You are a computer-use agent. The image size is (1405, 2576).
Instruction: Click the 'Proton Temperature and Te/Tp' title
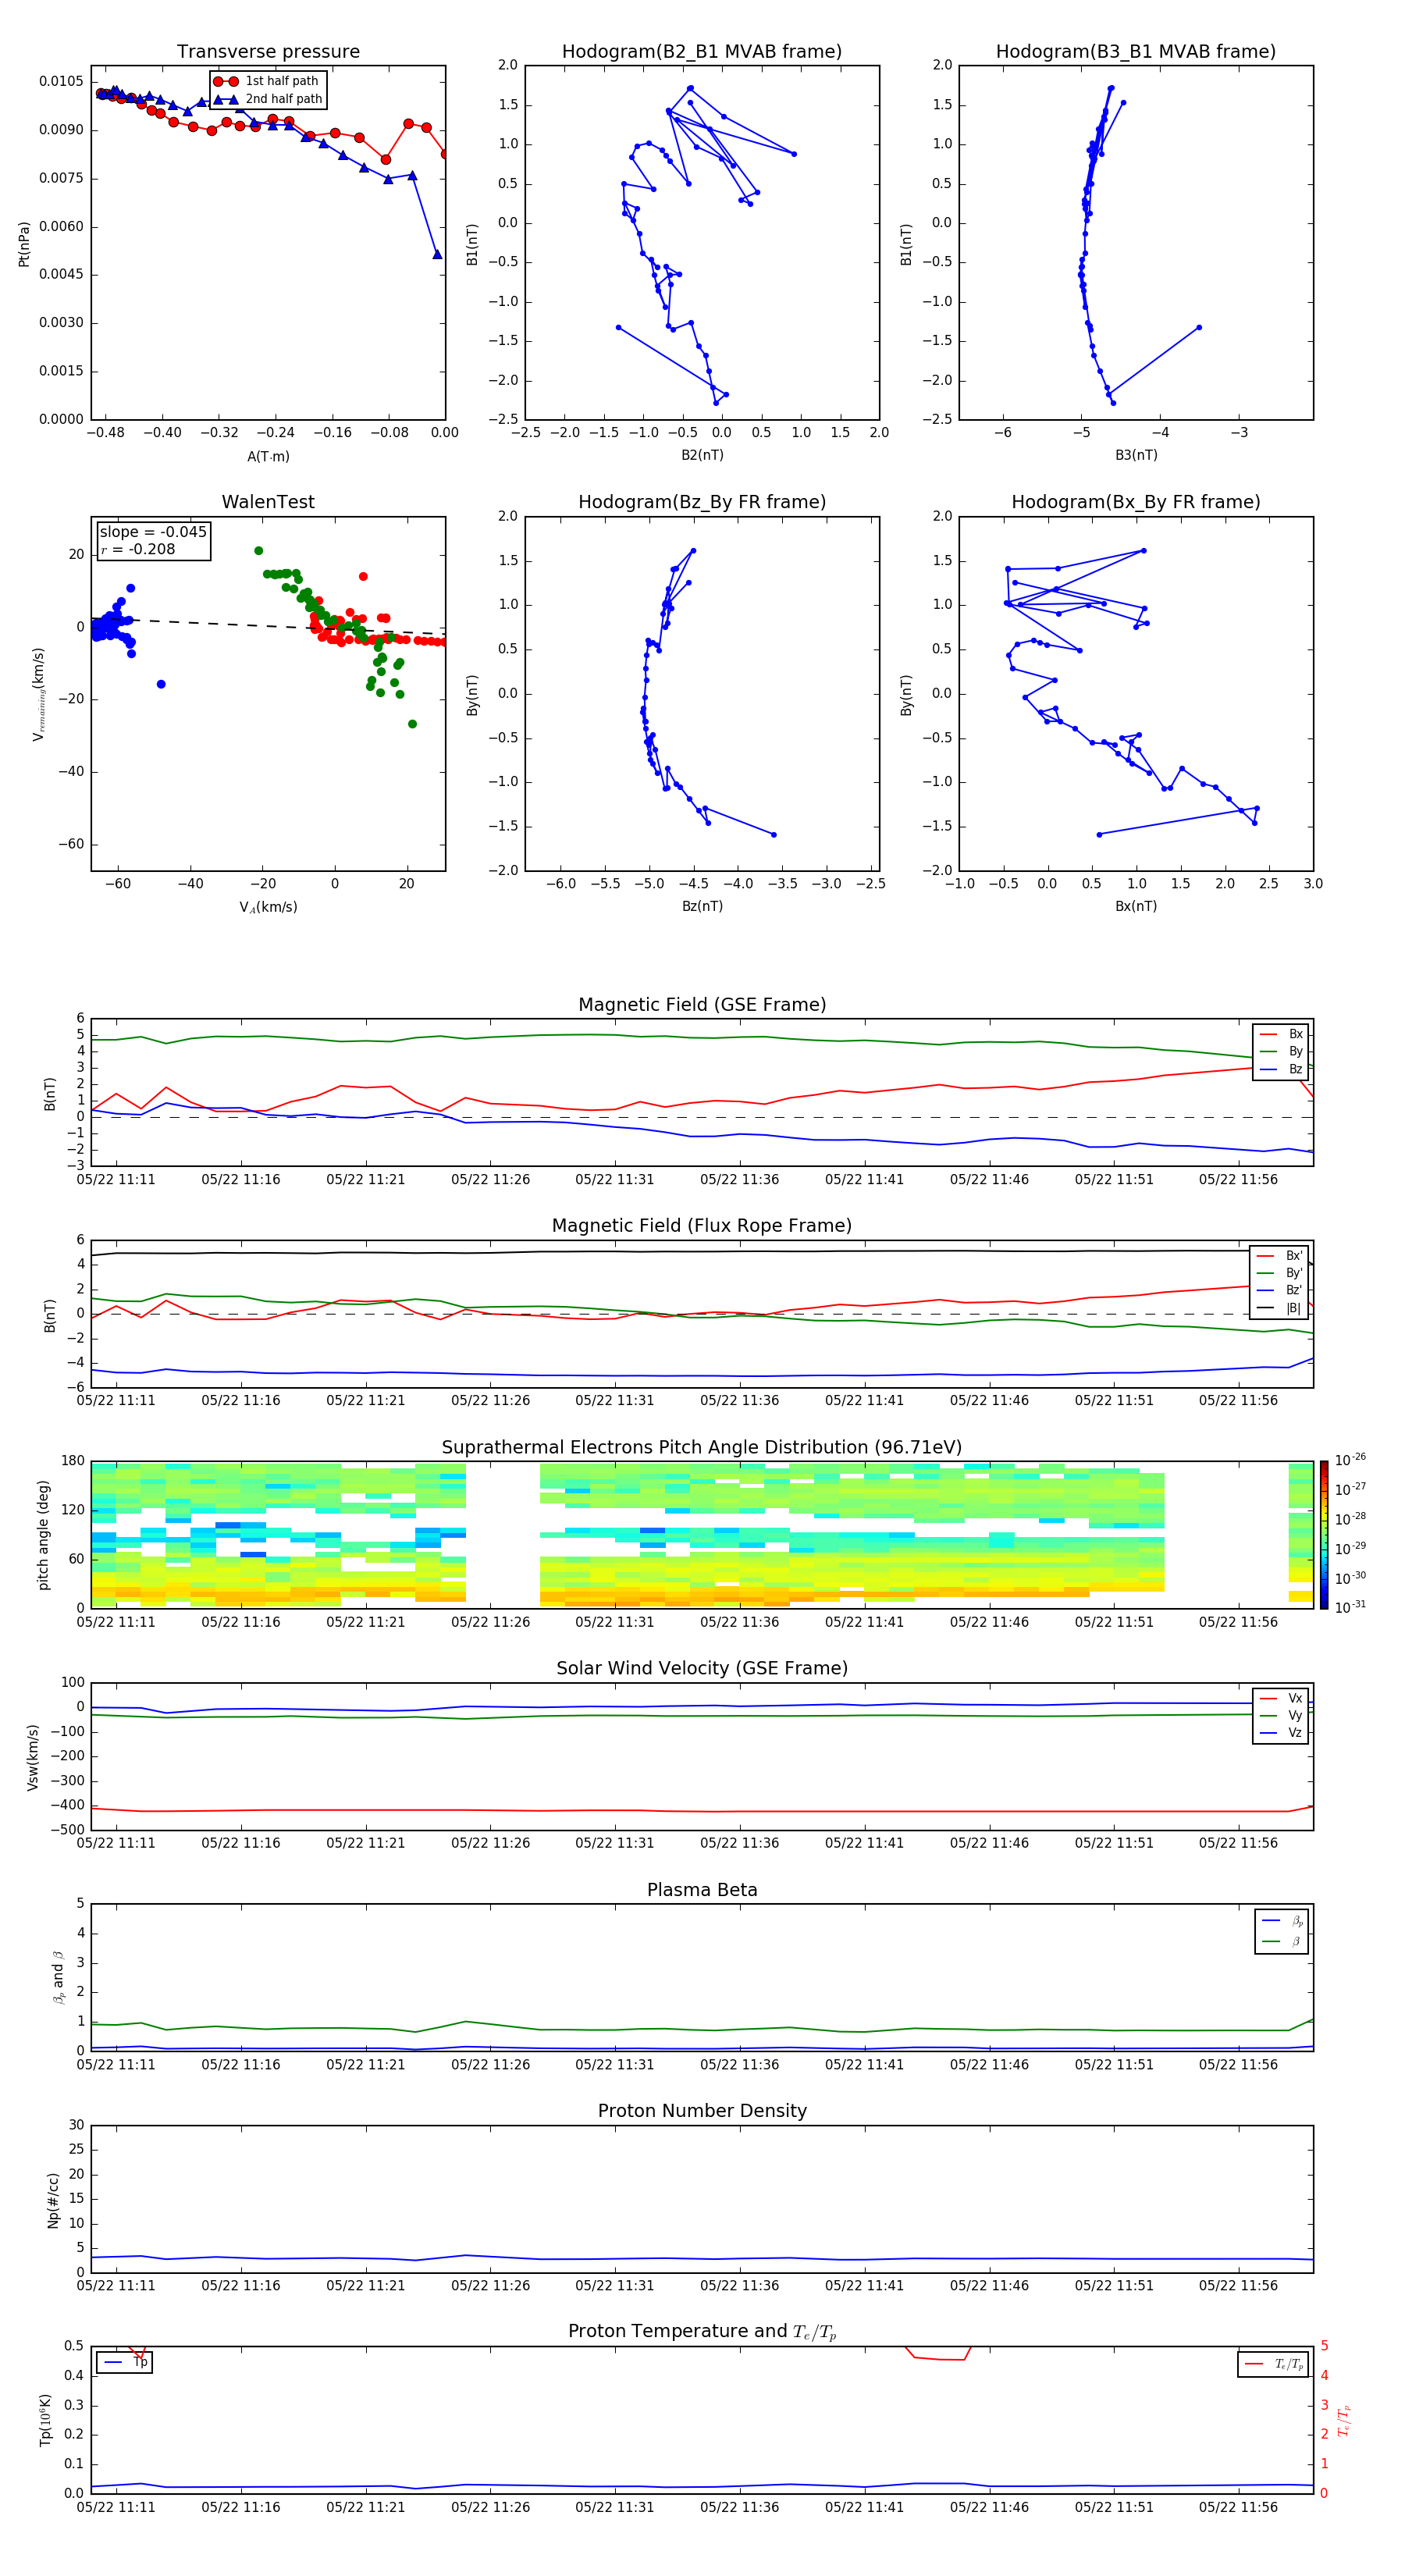[x=702, y=2332]
